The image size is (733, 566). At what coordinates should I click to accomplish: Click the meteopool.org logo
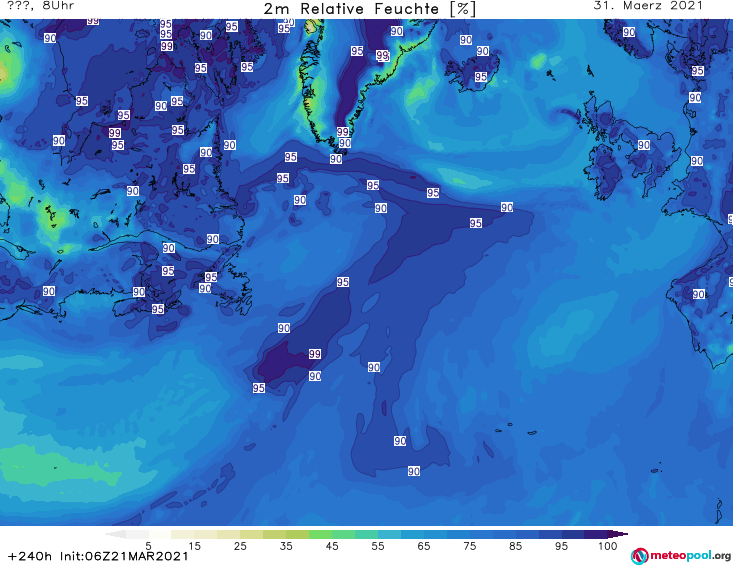(681, 556)
